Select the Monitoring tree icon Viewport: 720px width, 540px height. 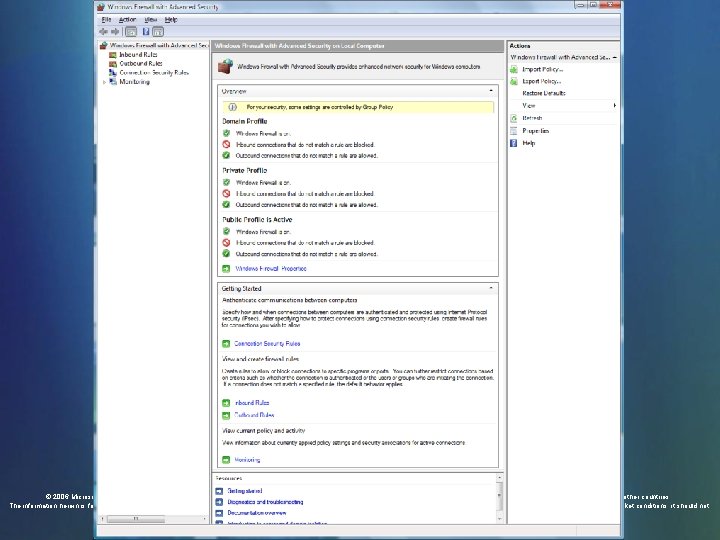point(113,82)
